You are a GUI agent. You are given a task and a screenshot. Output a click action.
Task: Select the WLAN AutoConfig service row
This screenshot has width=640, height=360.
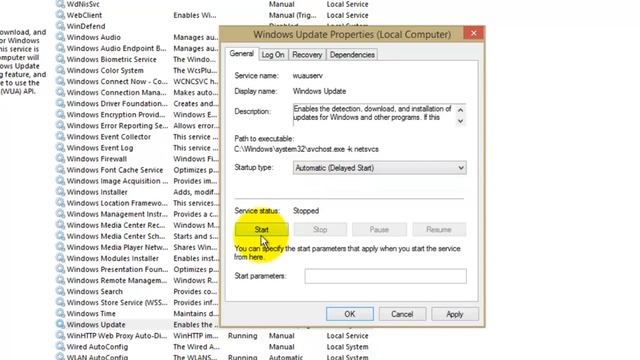point(212,357)
